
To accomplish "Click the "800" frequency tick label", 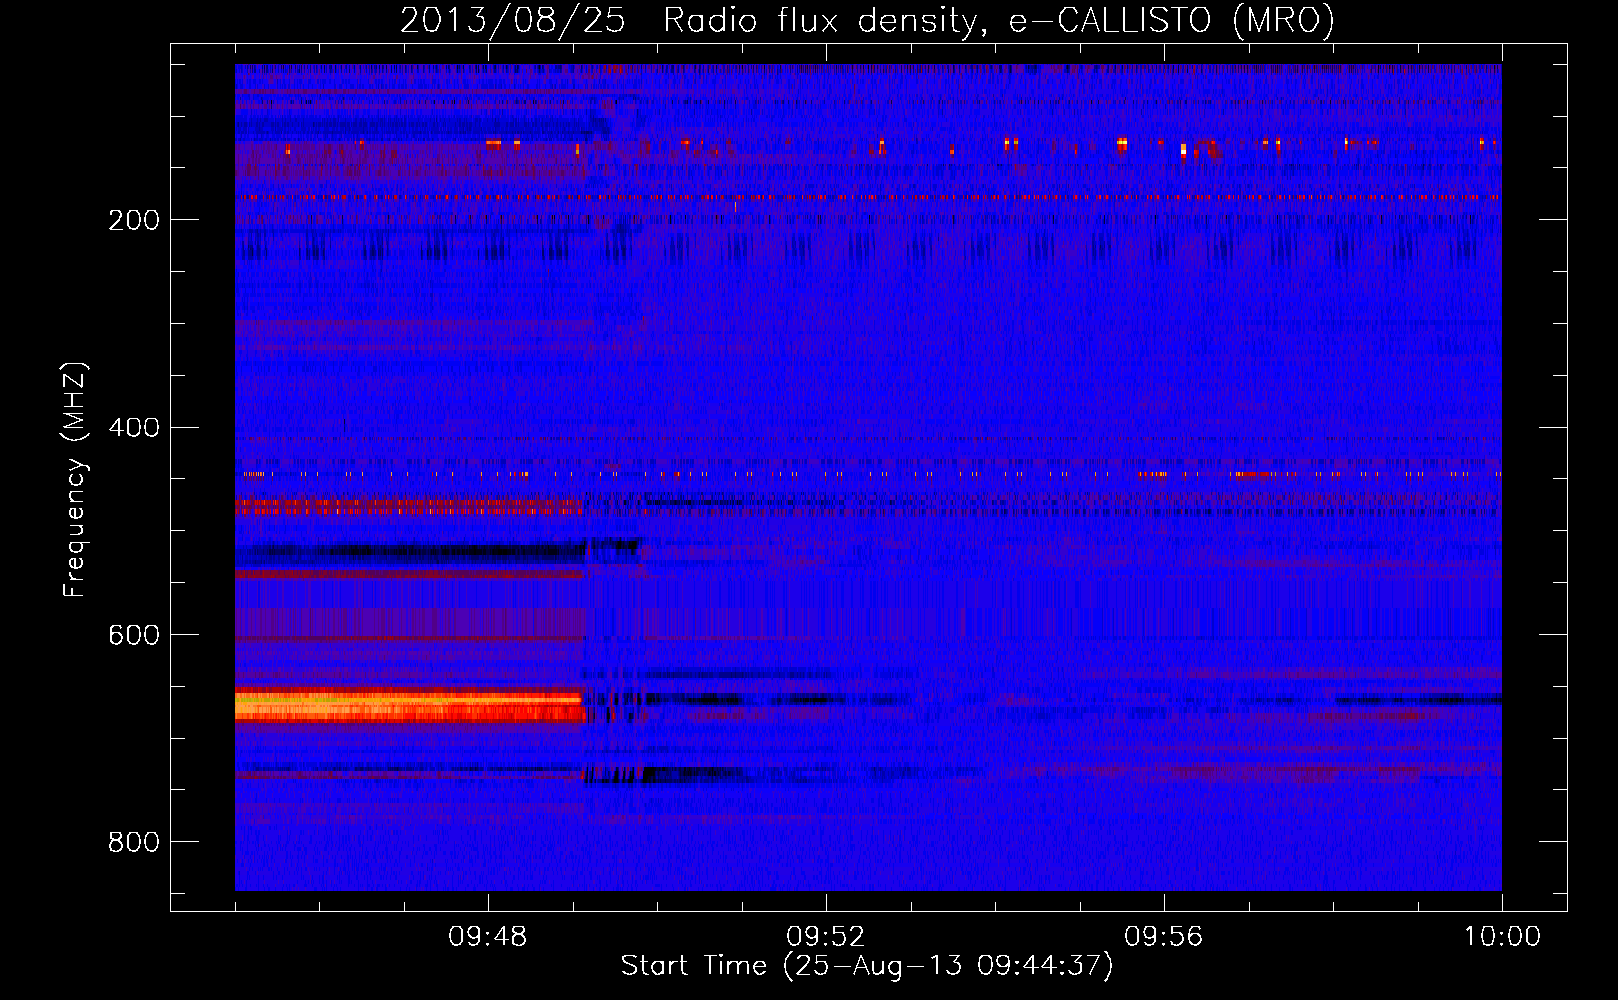I will [x=134, y=843].
